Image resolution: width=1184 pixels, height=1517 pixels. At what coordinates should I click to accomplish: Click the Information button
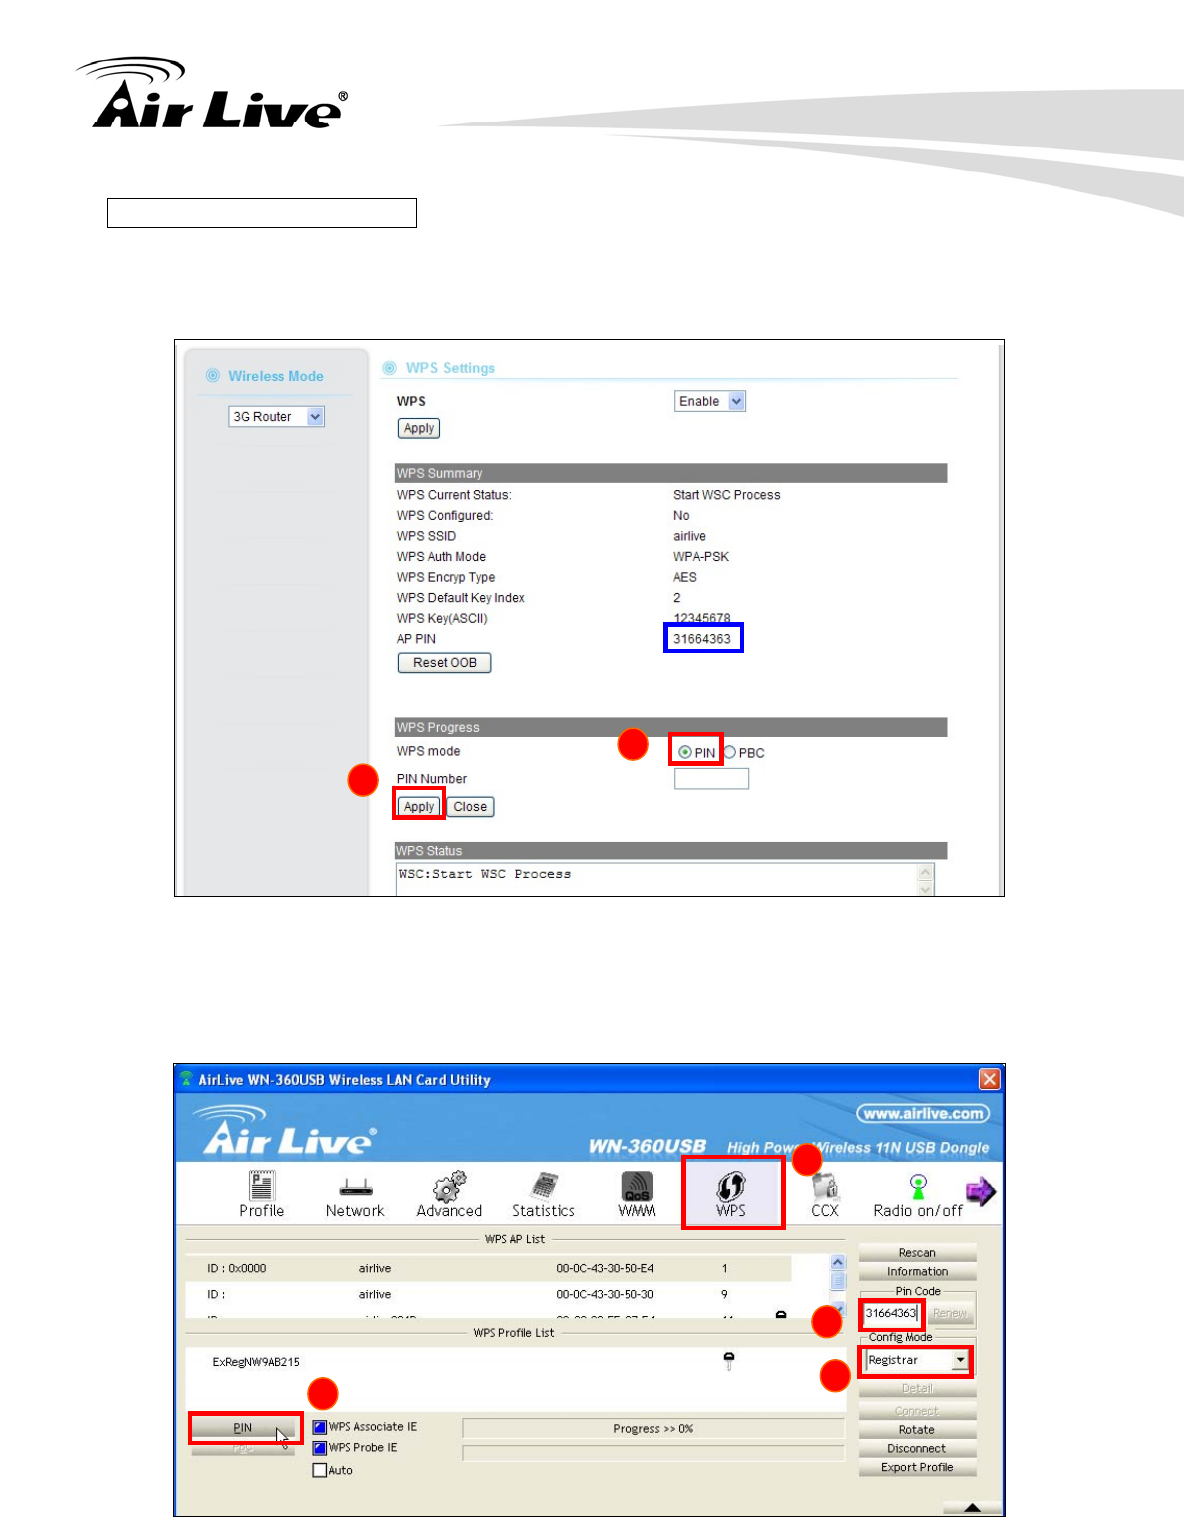pos(917,1272)
